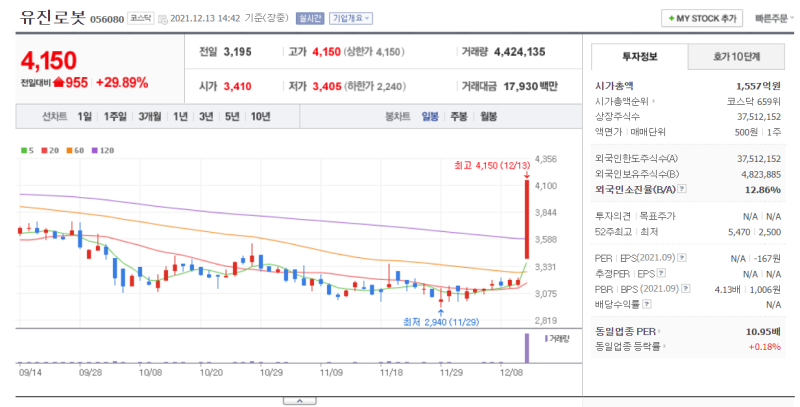Screen dimensions: 800x407
Task: Click the change rate +29.89%
Action: coord(122,83)
